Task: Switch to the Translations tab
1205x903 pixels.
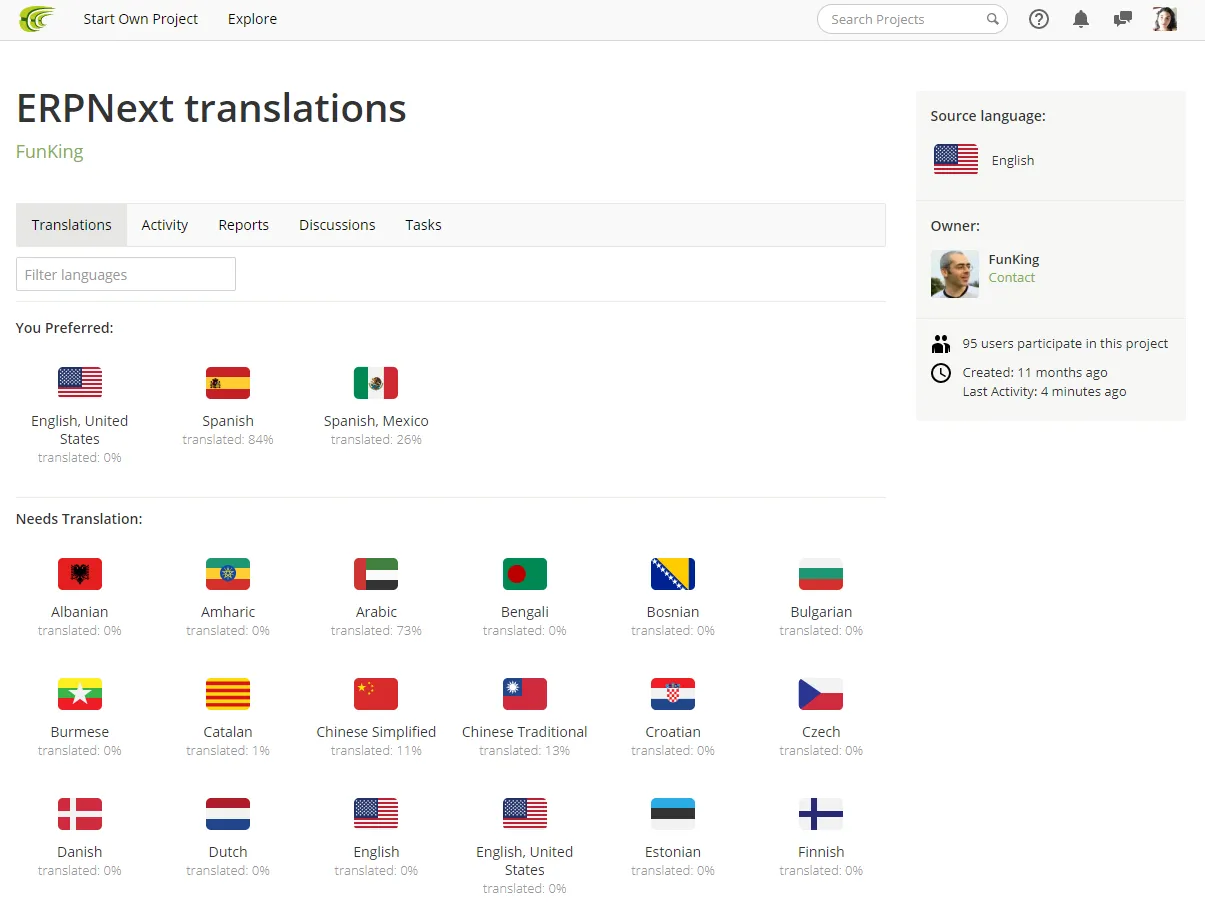Action: pyautogui.click(x=72, y=225)
